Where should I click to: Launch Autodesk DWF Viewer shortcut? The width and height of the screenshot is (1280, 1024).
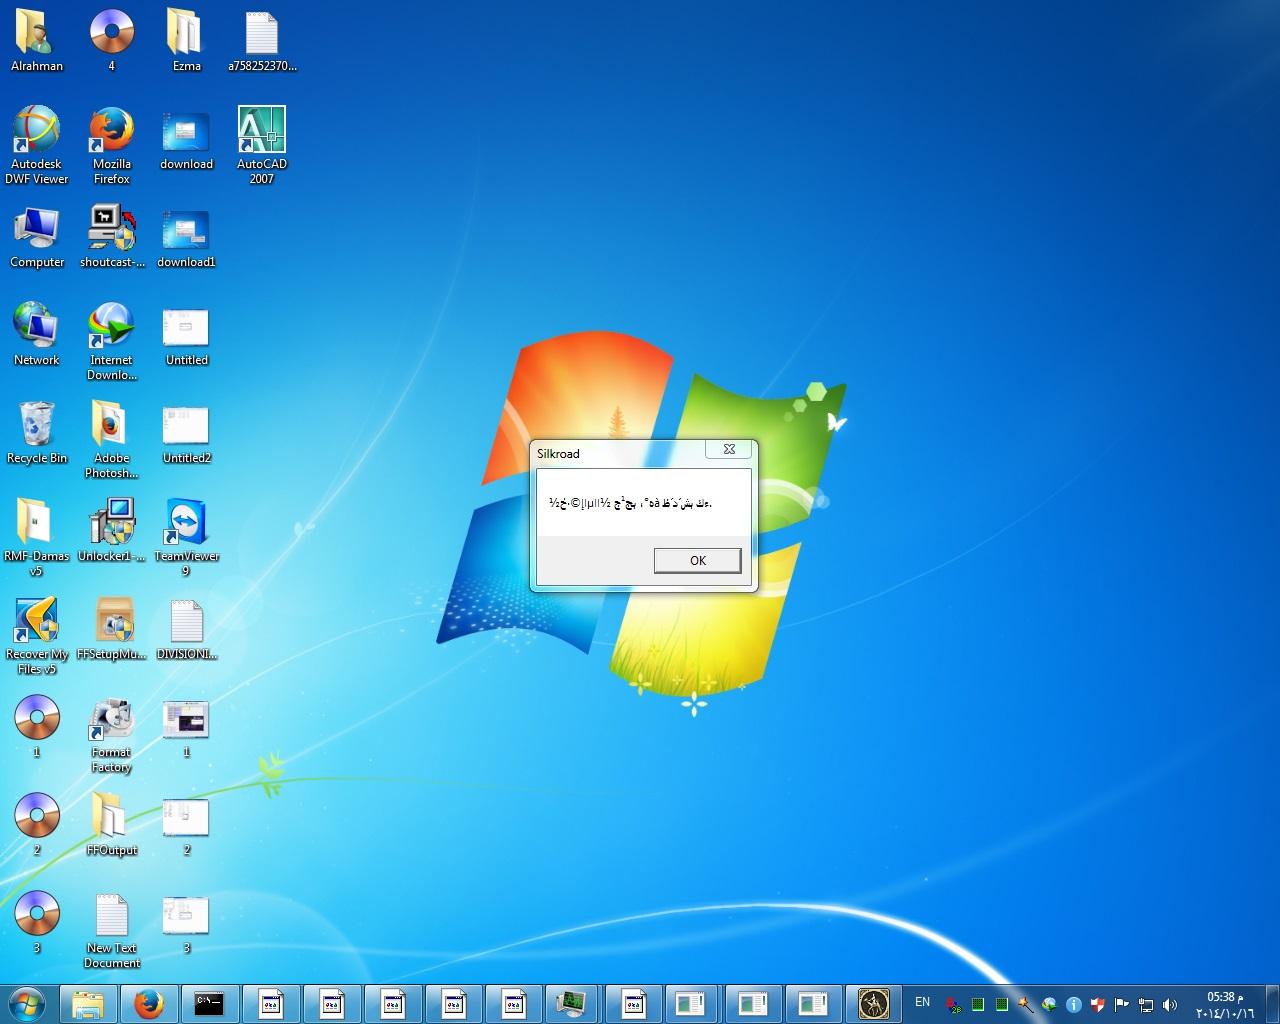point(37,146)
